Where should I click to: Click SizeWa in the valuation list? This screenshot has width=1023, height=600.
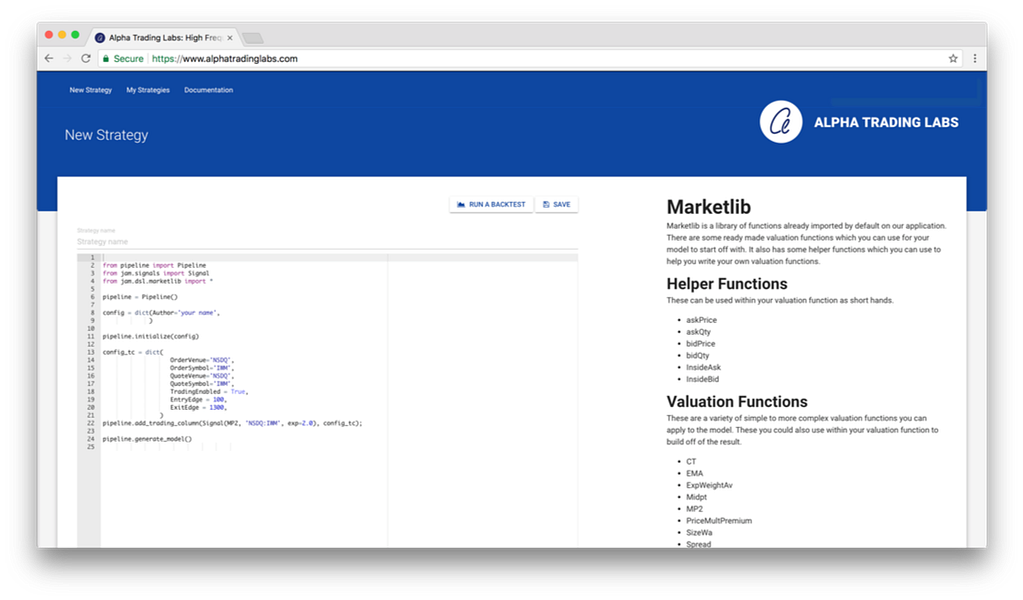coord(699,532)
